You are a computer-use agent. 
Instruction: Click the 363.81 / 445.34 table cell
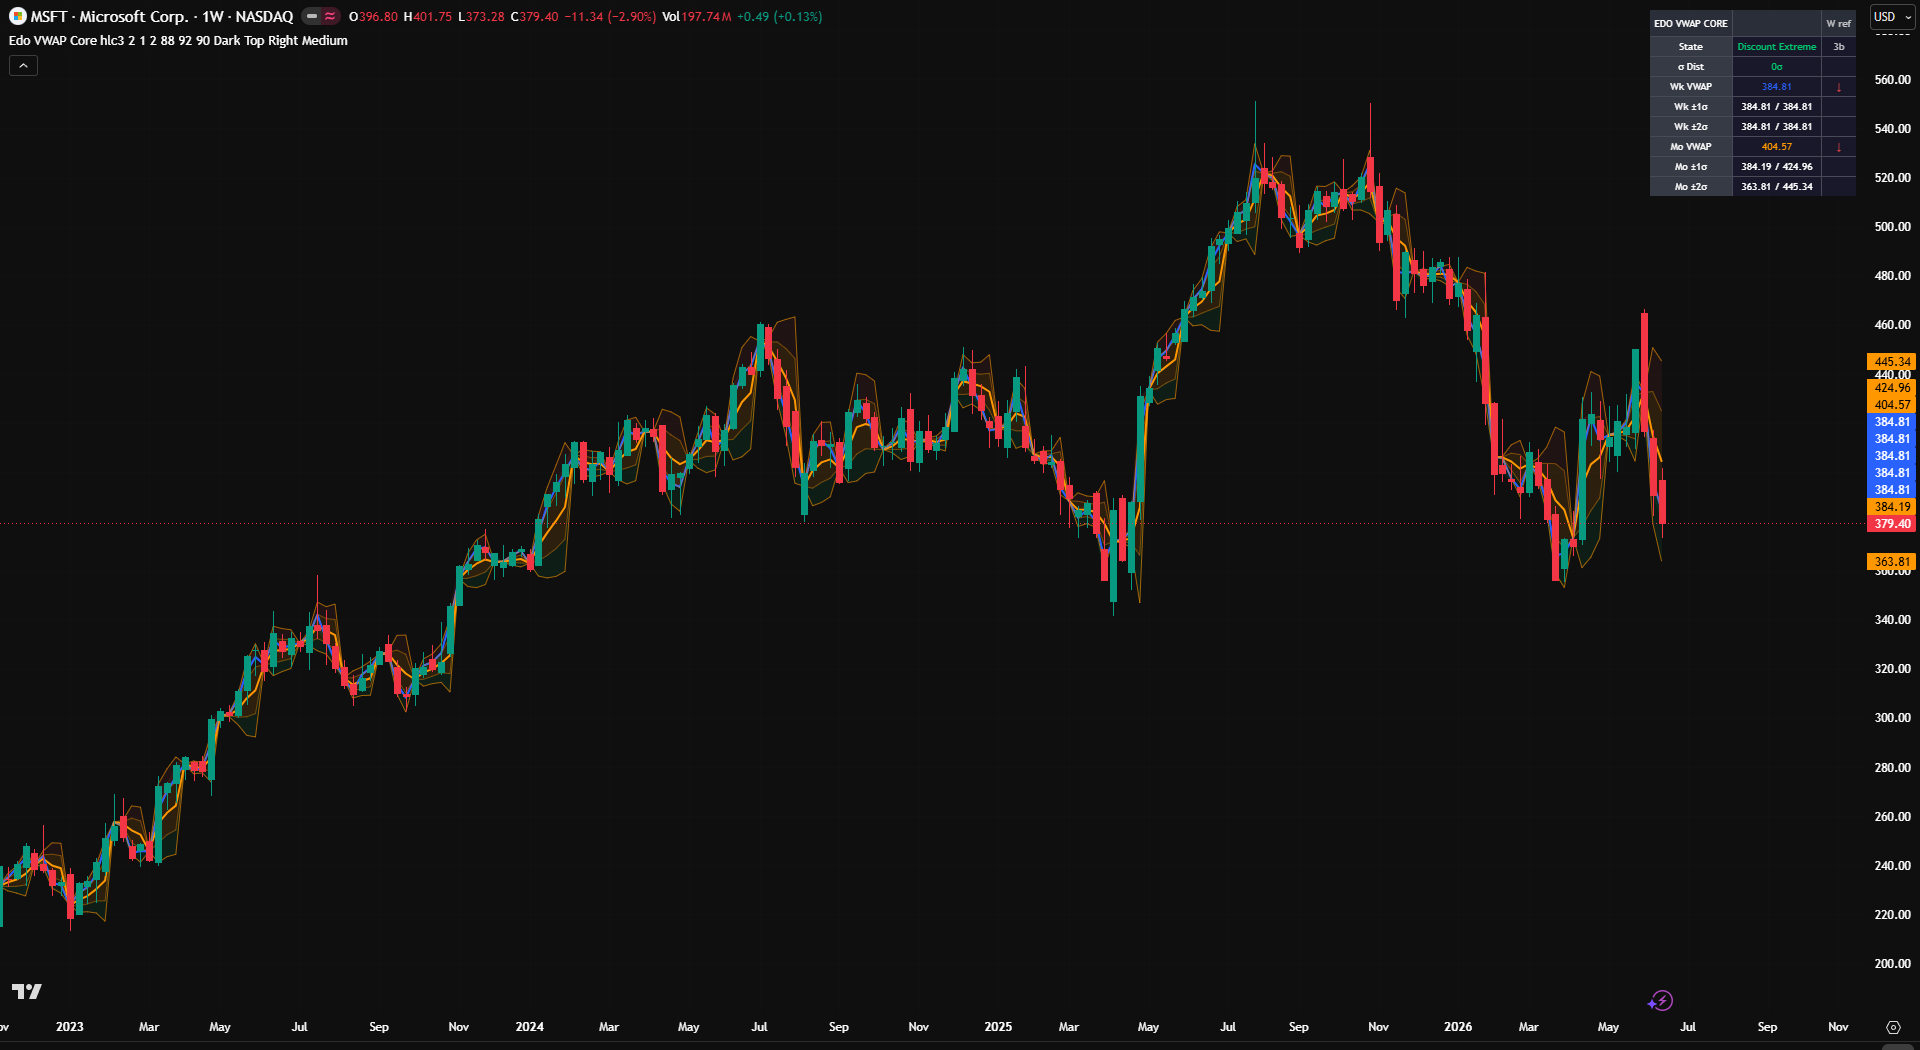(x=1777, y=187)
